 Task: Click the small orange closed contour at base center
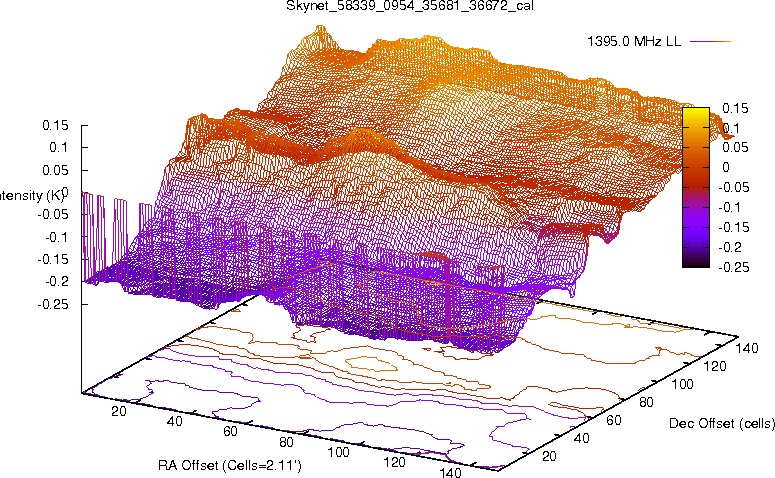click(371, 364)
